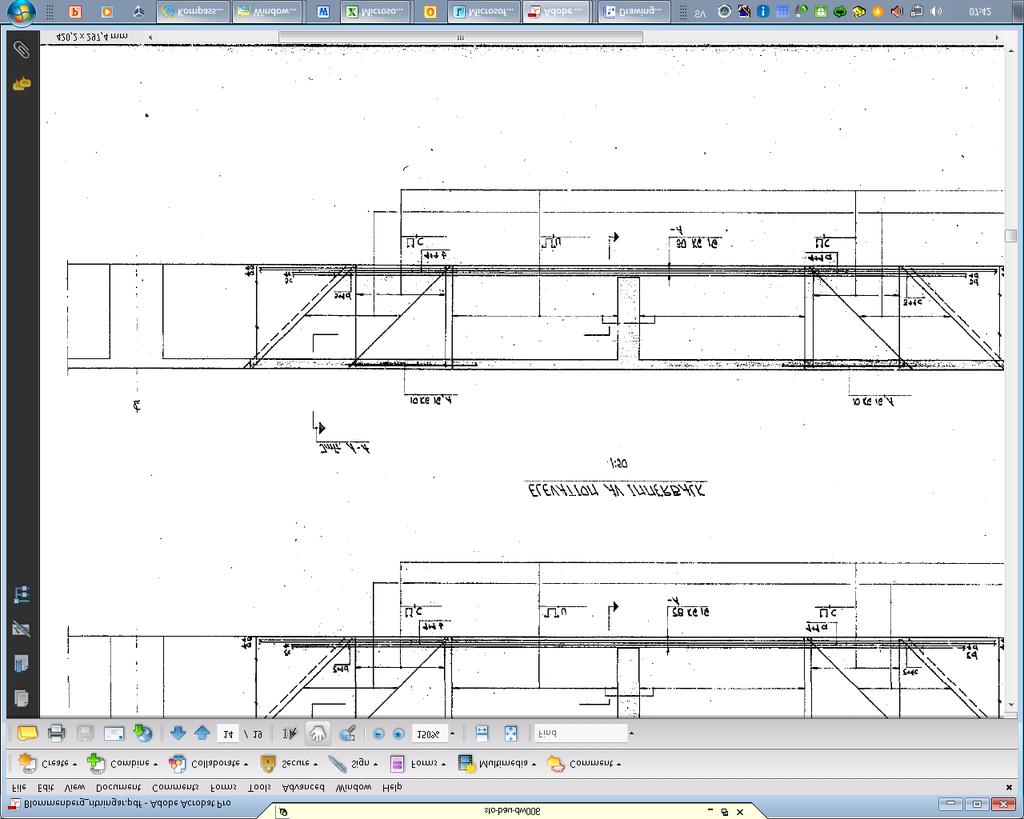This screenshot has height=819, width=1024.
Task: Open the Comments panel speech bubble icon
Action: point(22,84)
